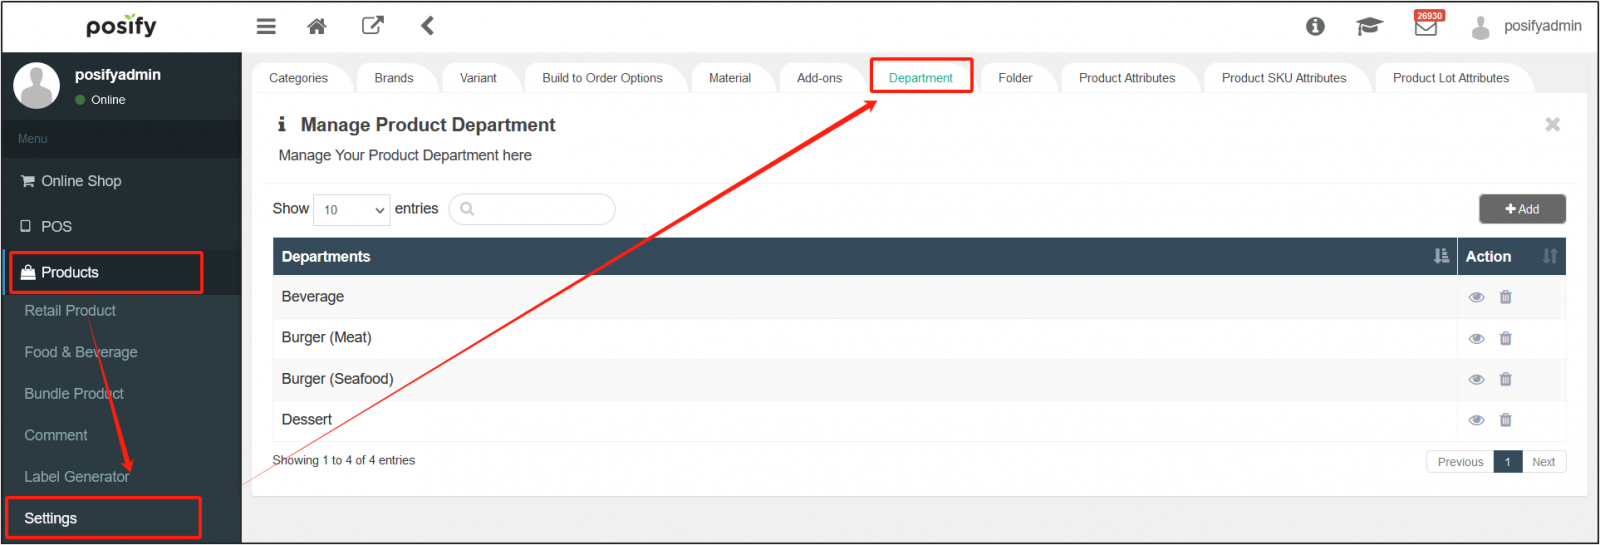Image resolution: width=1600 pixels, height=545 pixels.
Task: Click the posifyadmin user avatar in header
Action: [1481, 27]
